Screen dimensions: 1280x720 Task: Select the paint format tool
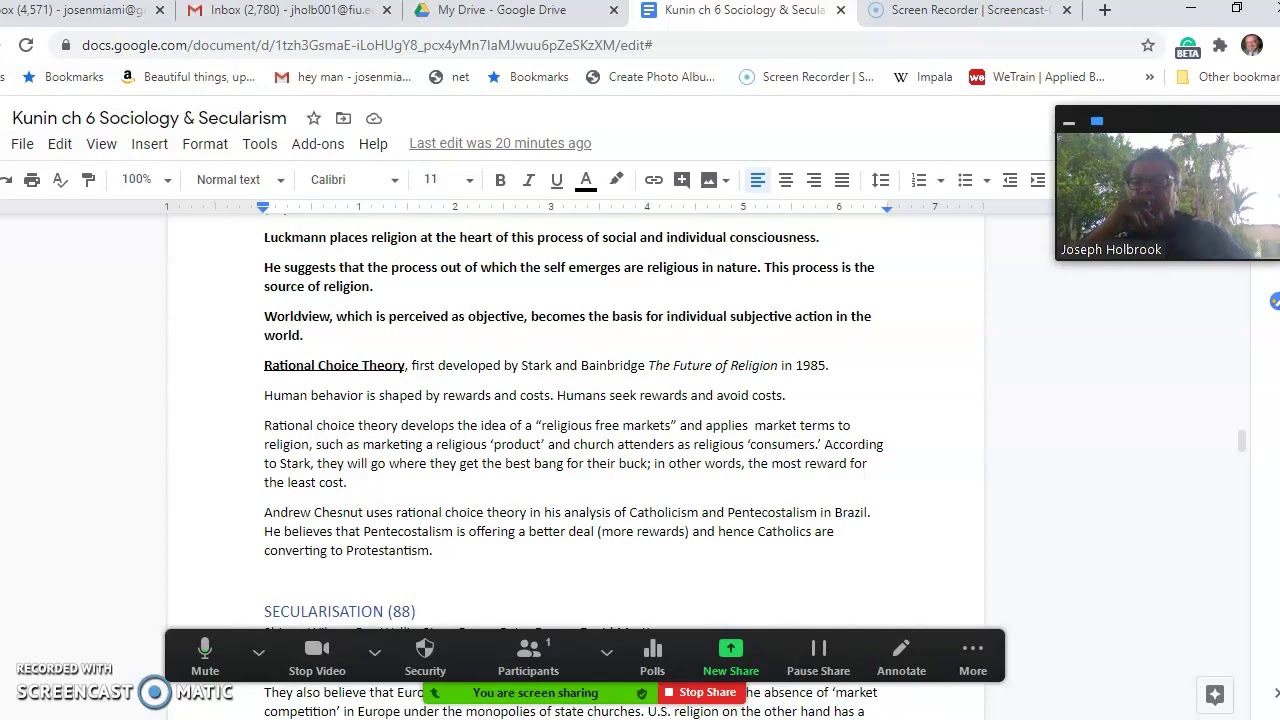click(x=88, y=180)
